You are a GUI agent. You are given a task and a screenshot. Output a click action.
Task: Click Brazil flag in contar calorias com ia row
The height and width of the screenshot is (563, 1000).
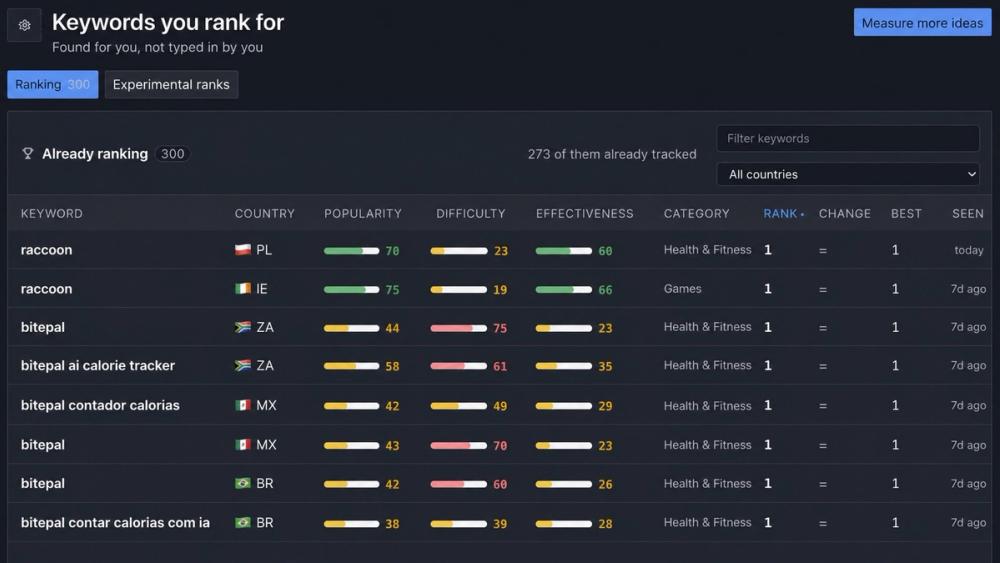coord(242,522)
